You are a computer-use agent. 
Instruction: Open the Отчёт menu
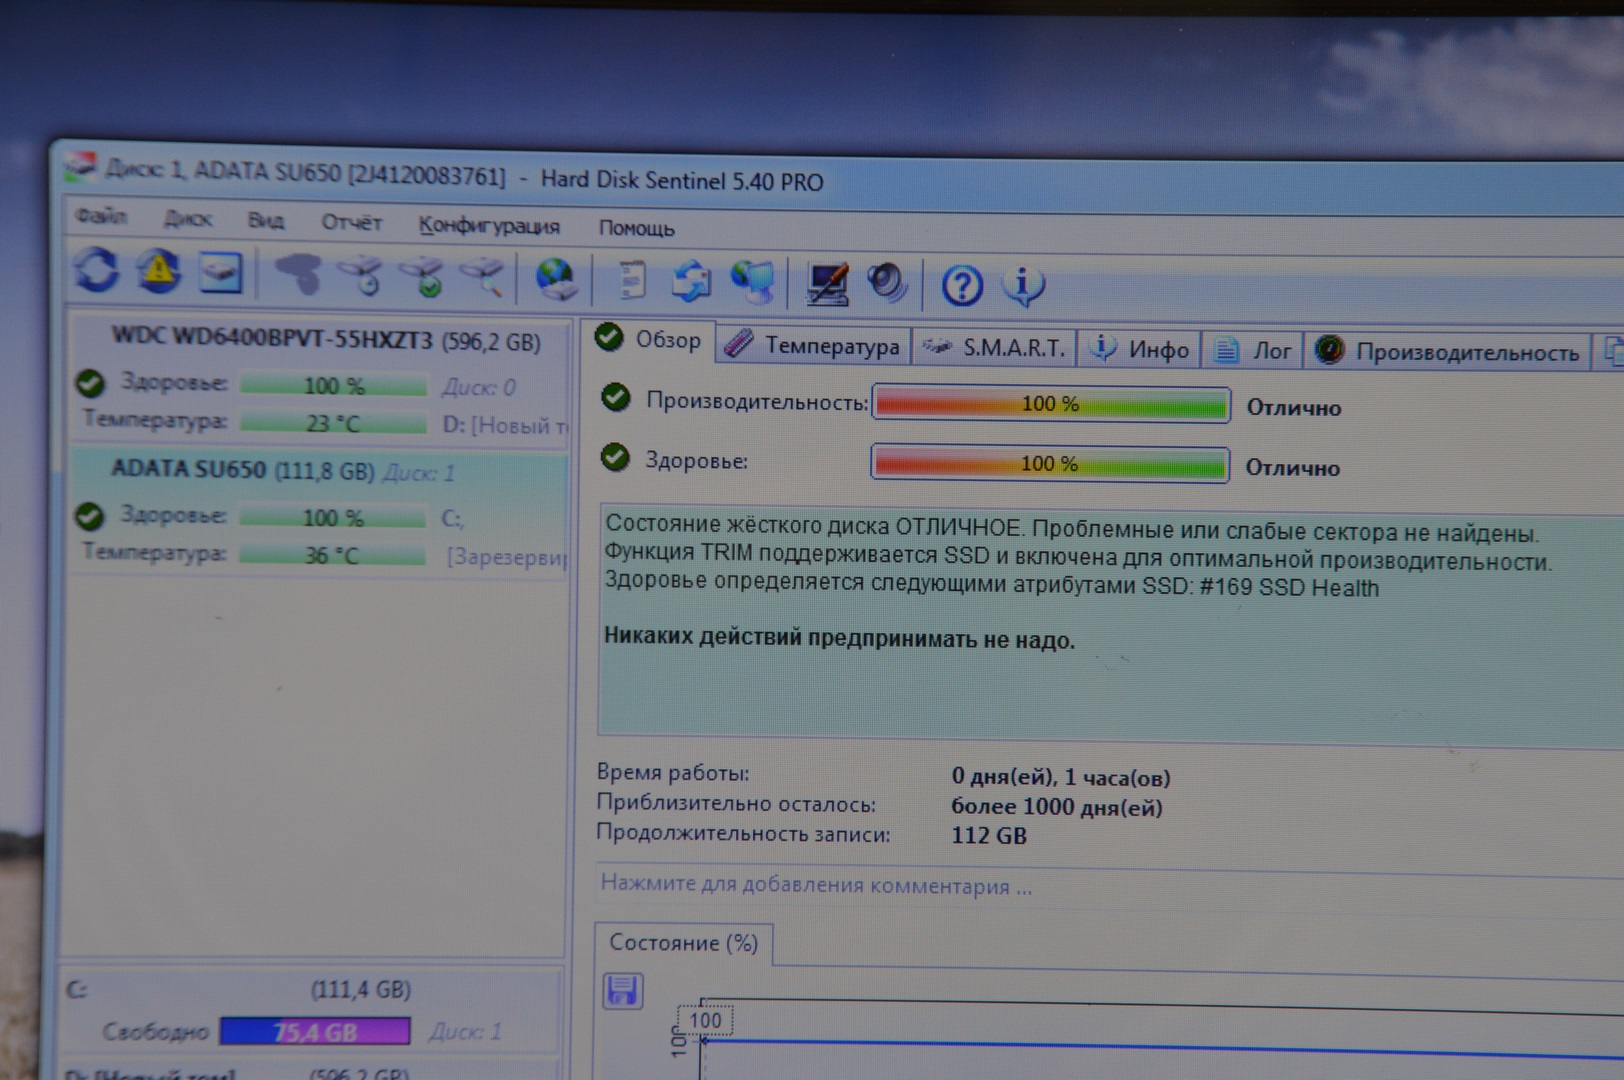351,222
